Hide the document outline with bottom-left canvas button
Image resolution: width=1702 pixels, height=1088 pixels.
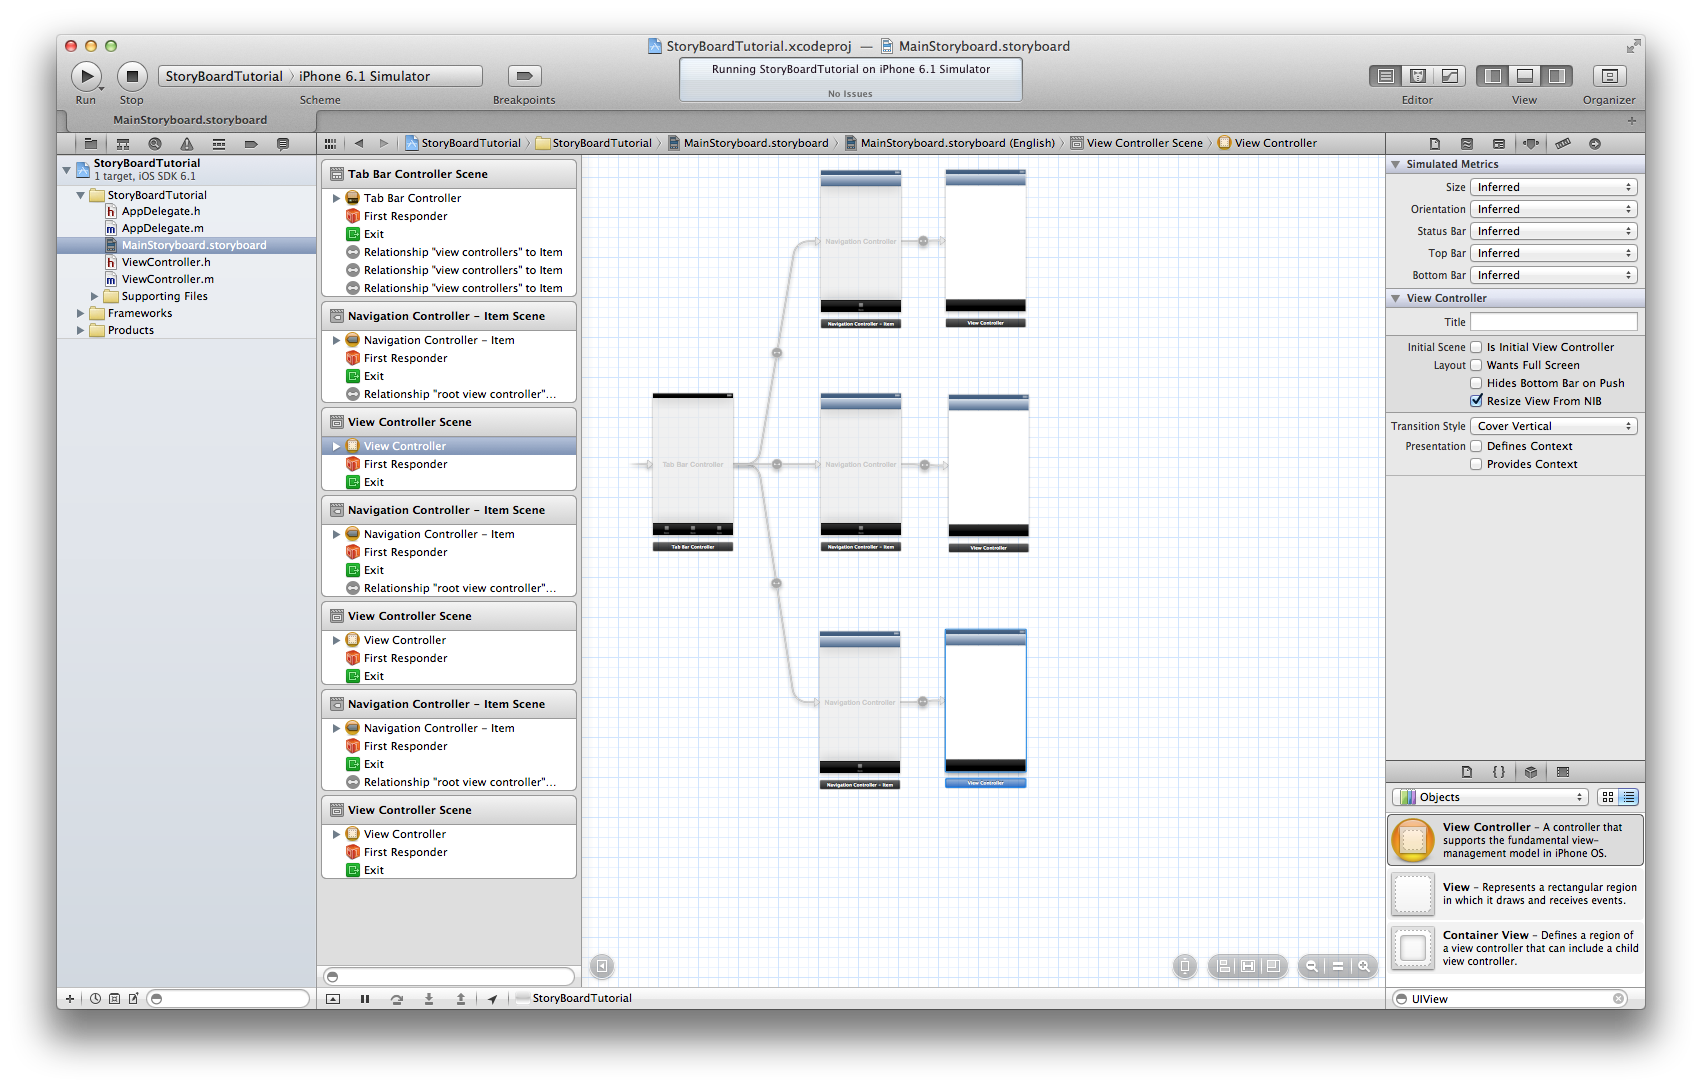tap(601, 966)
